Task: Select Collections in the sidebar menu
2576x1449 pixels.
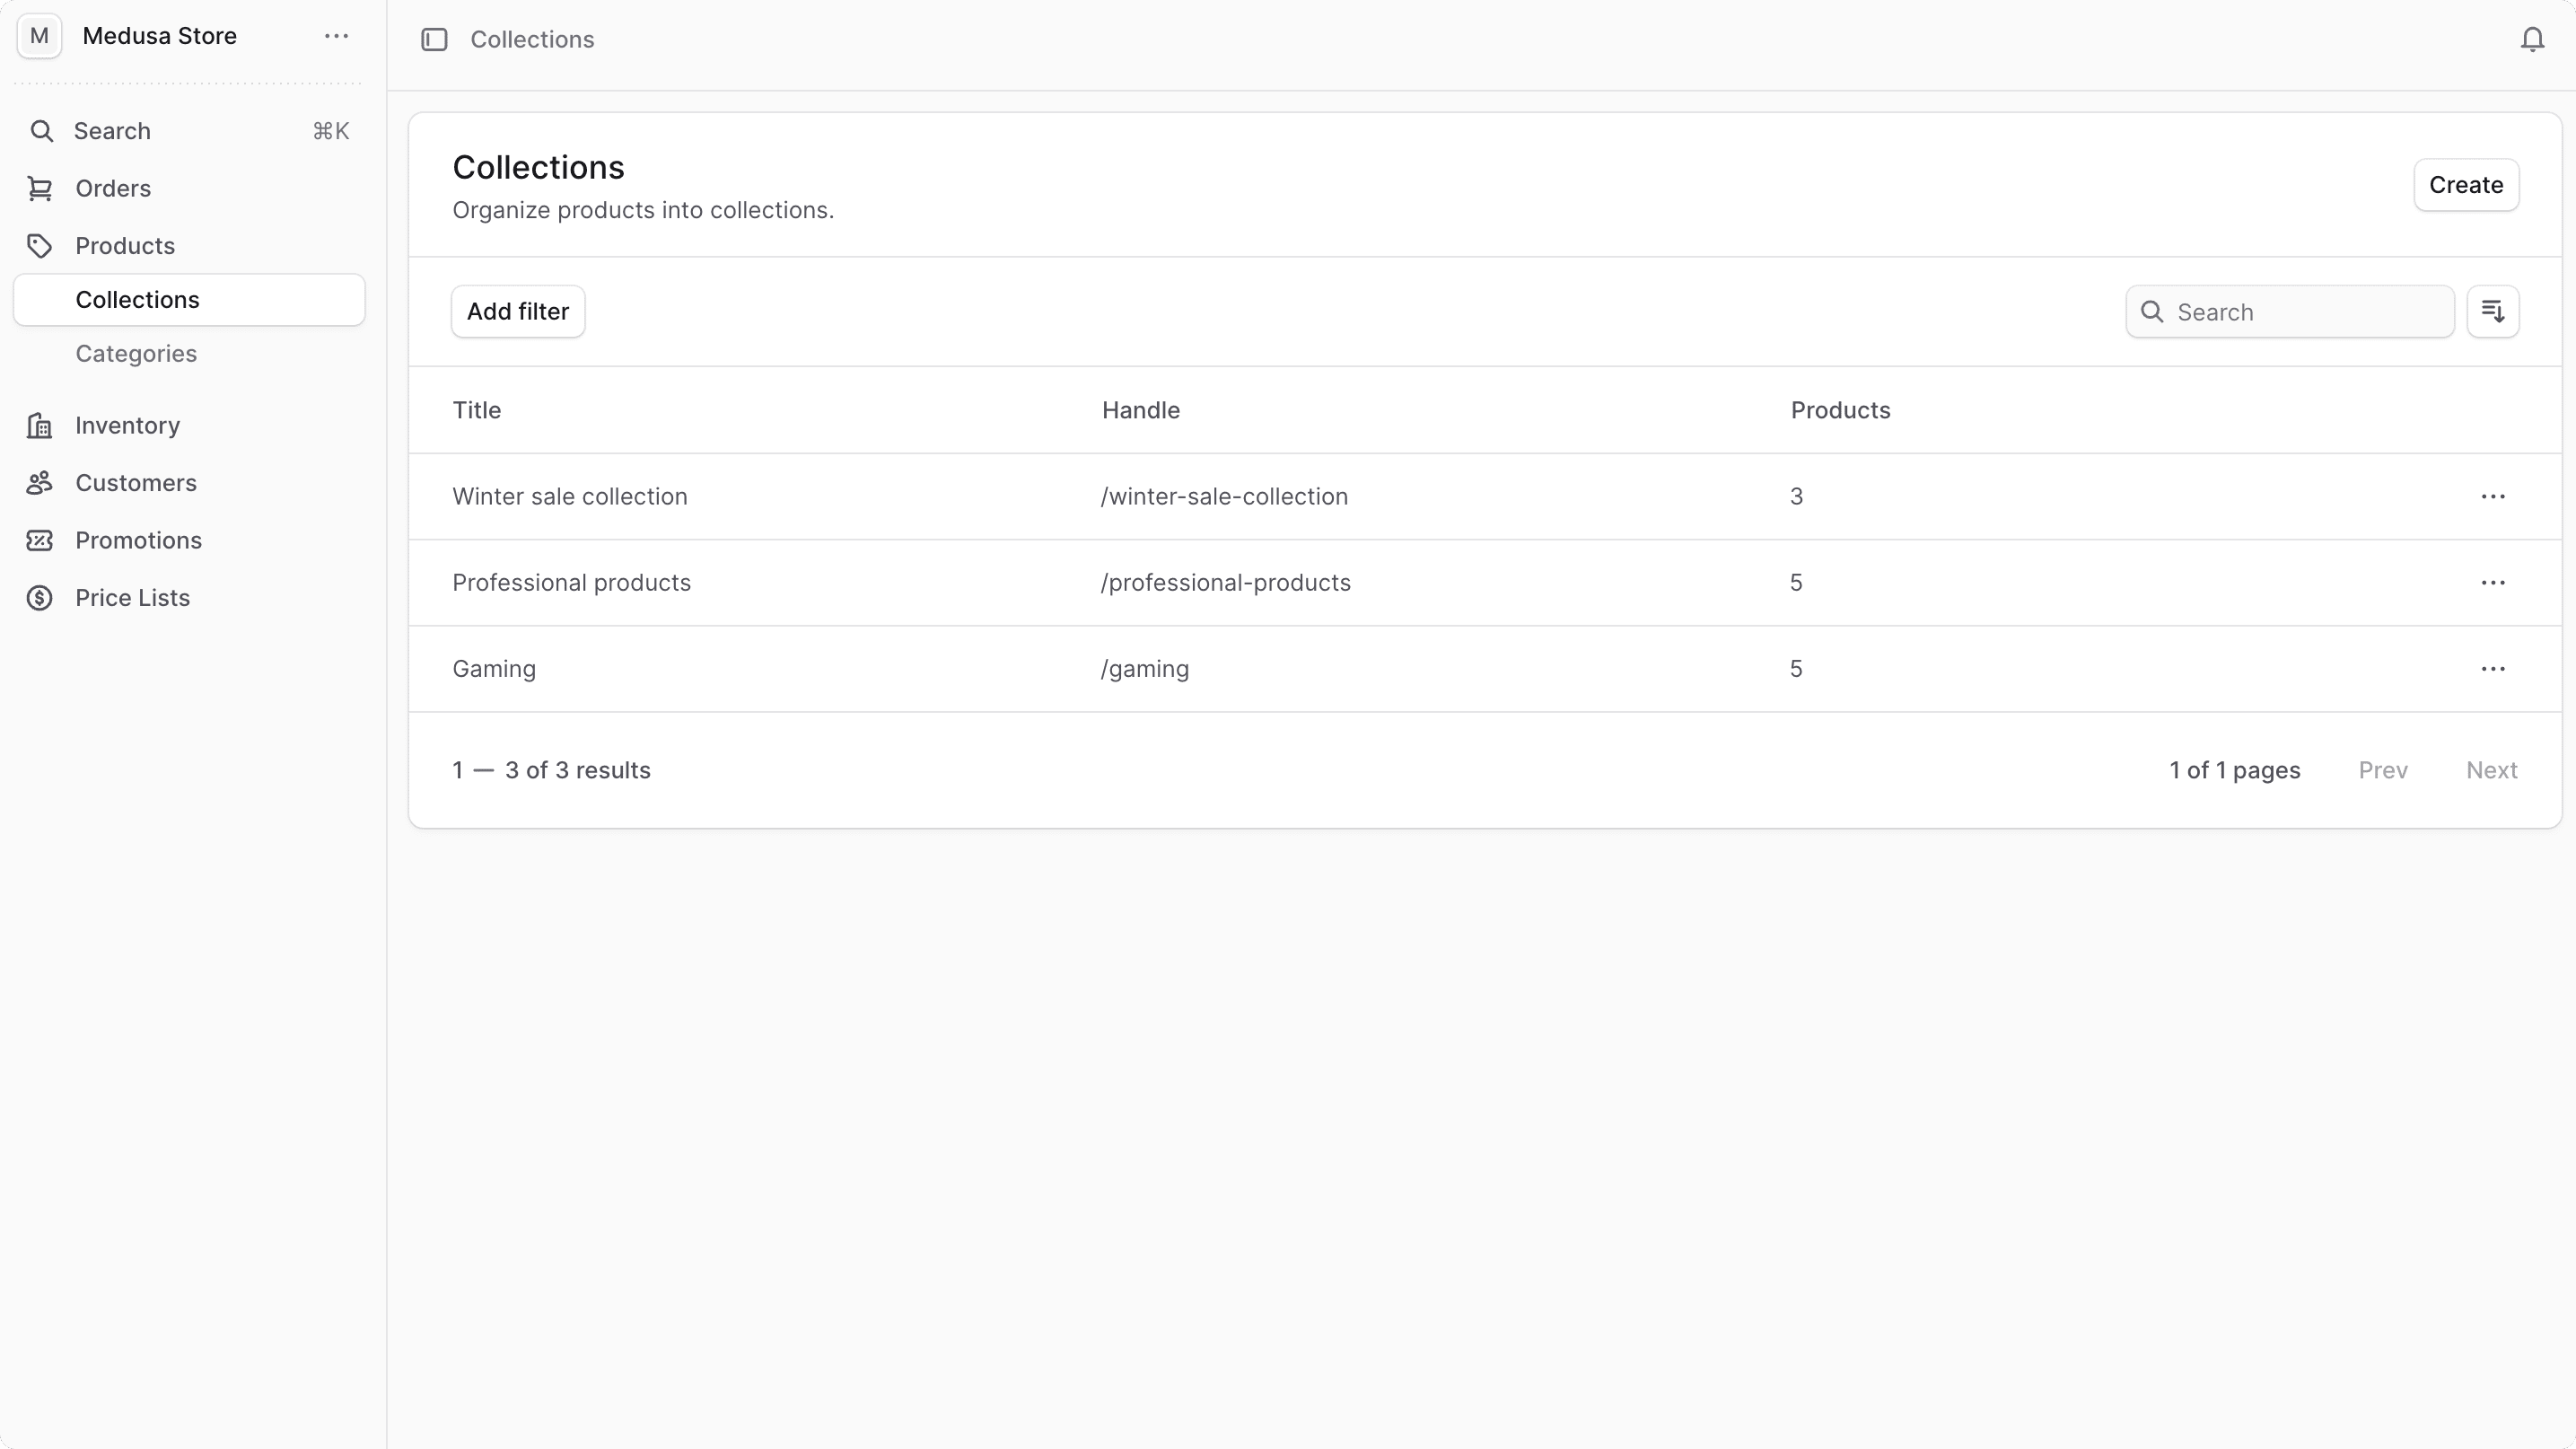Action: (x=138, y=298)
